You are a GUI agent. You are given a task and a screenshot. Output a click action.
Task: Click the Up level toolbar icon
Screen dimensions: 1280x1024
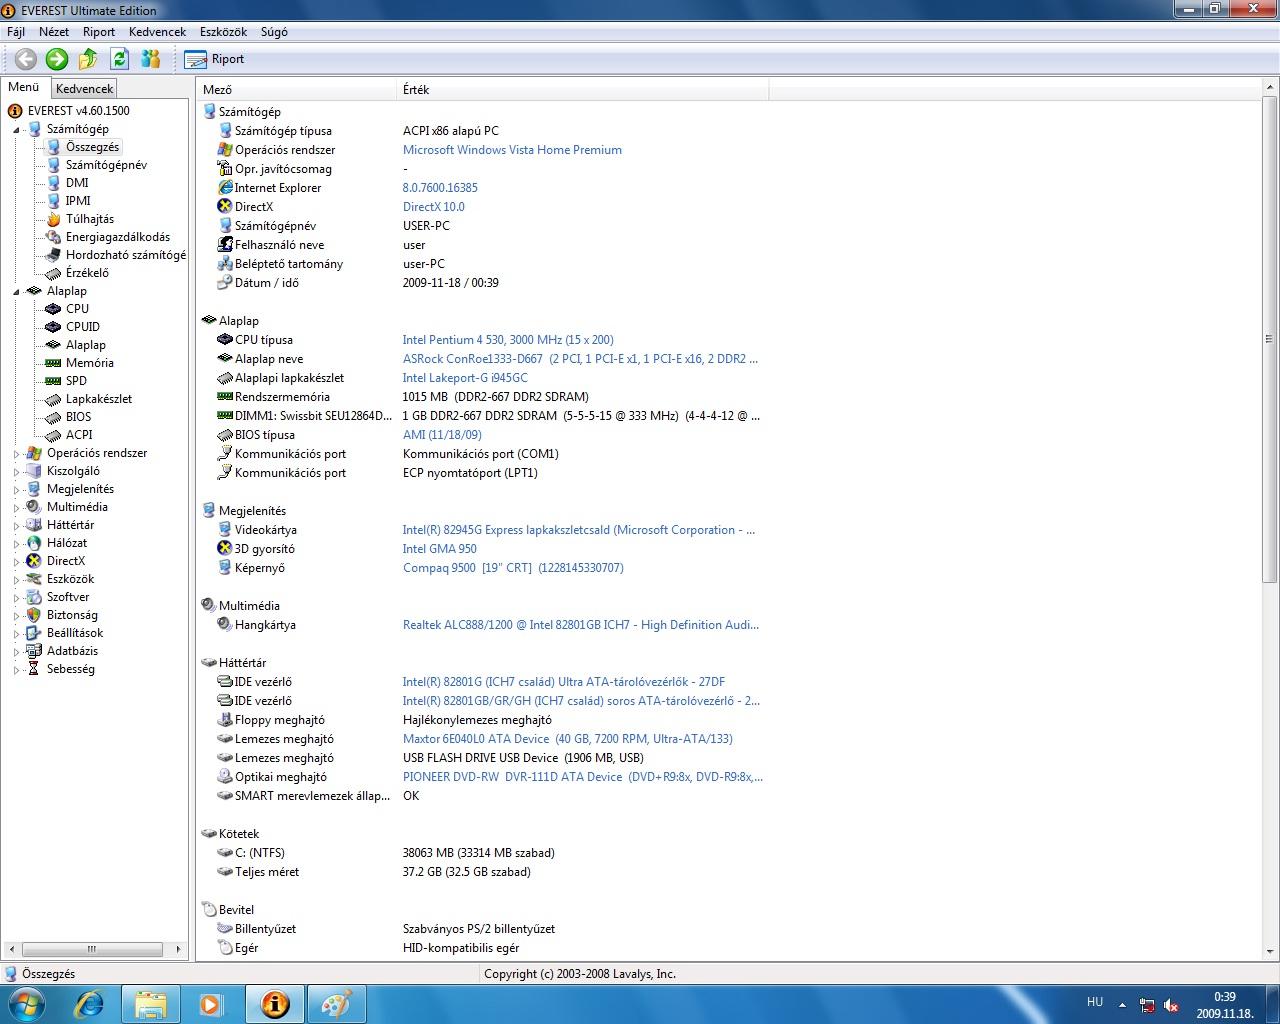pyautogui.click(x=88, y=59)
